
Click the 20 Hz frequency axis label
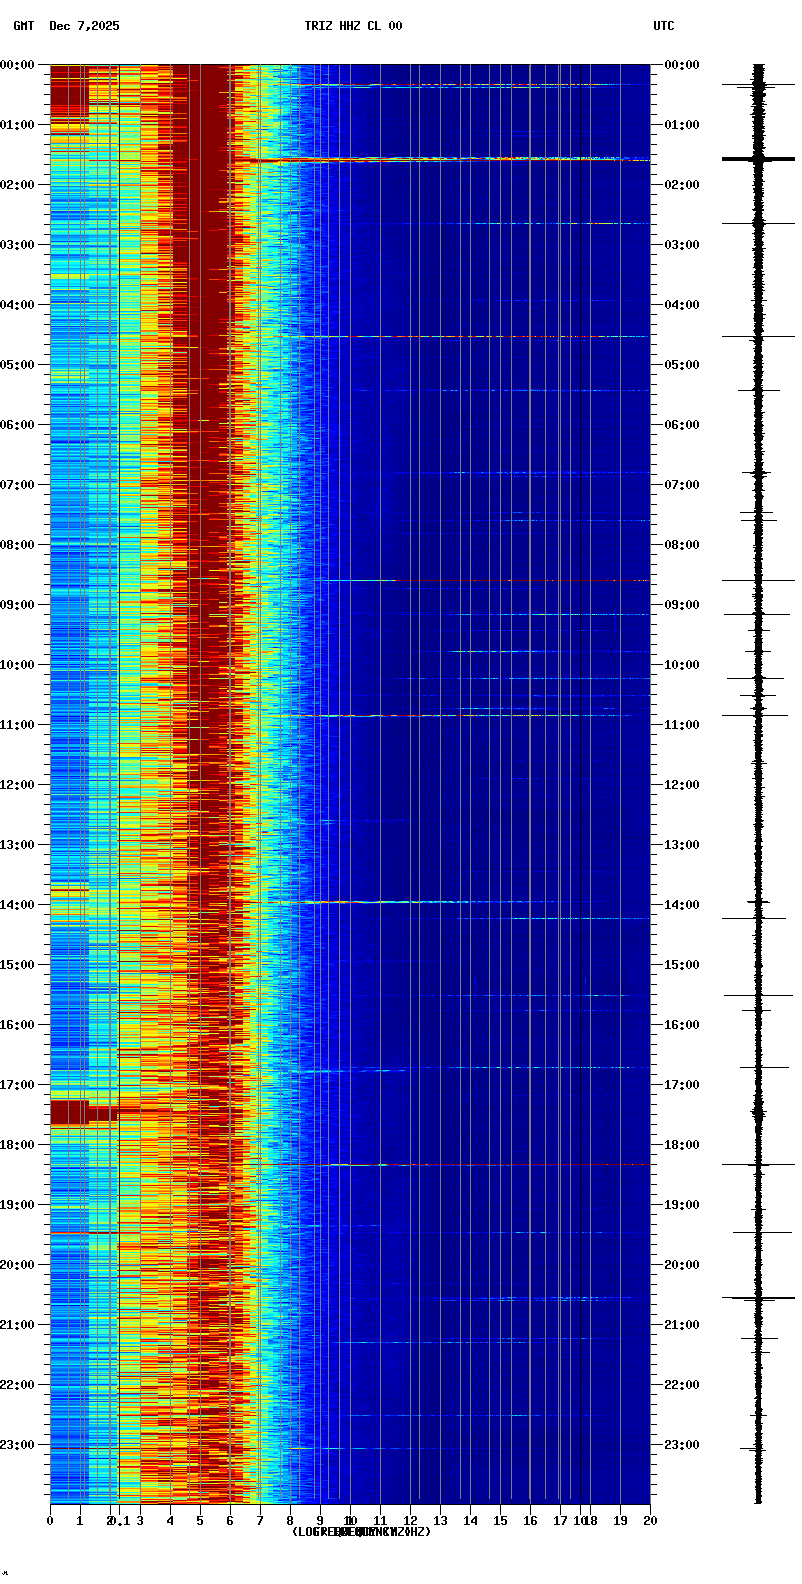click(650, 1521)
